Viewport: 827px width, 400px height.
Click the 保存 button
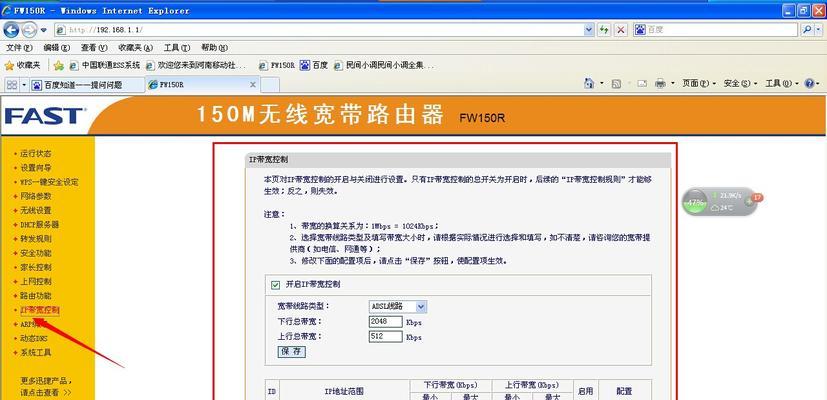[x=291, y=351]
